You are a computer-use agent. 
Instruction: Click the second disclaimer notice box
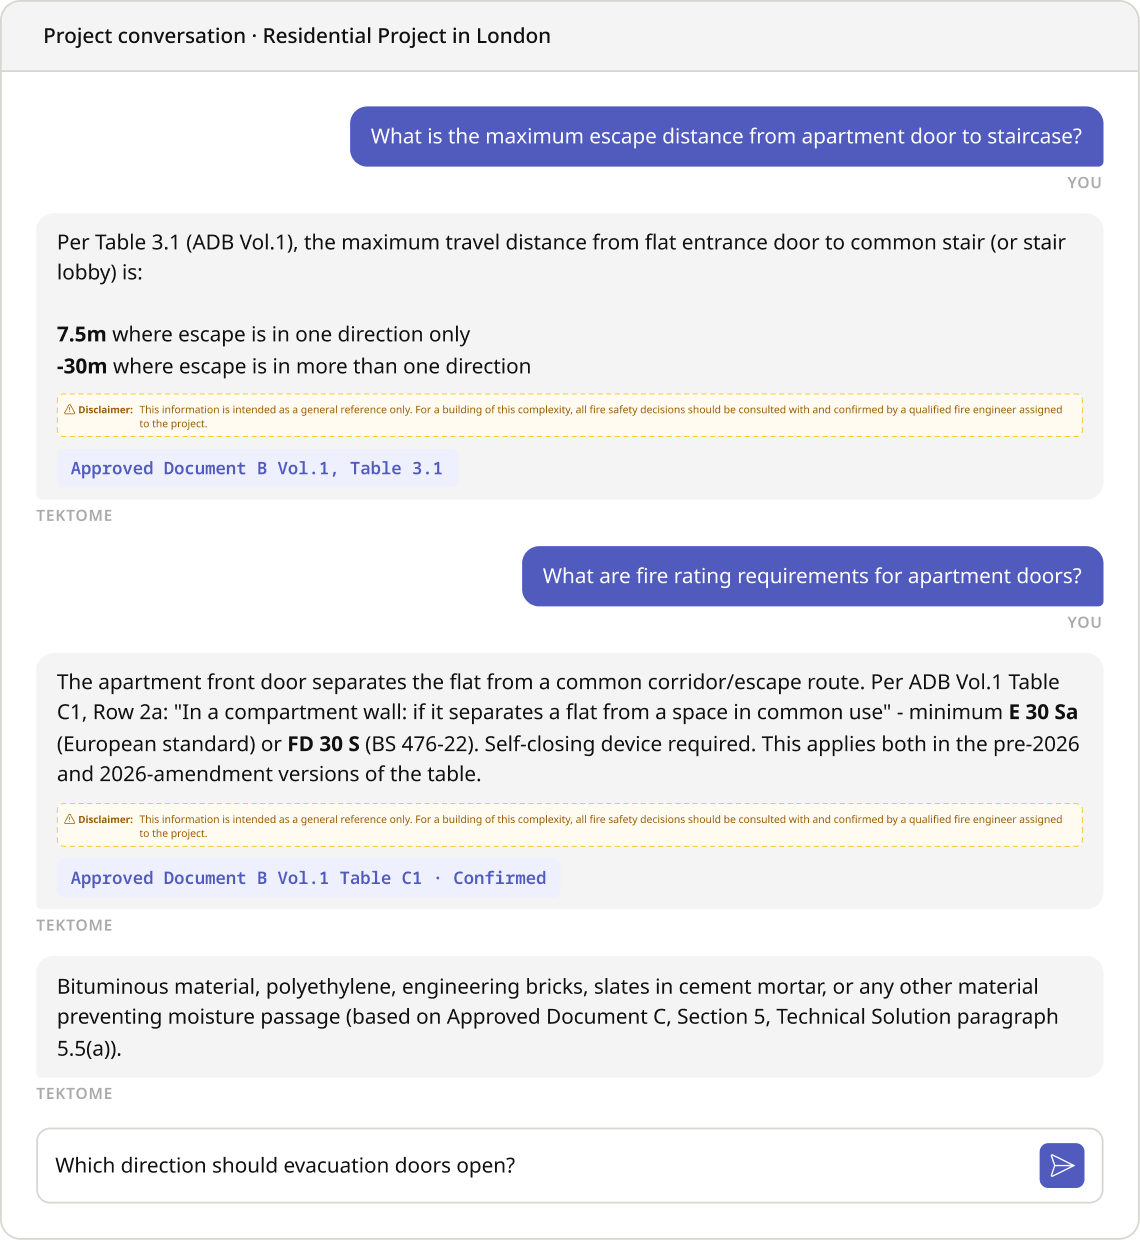(570, 826)
